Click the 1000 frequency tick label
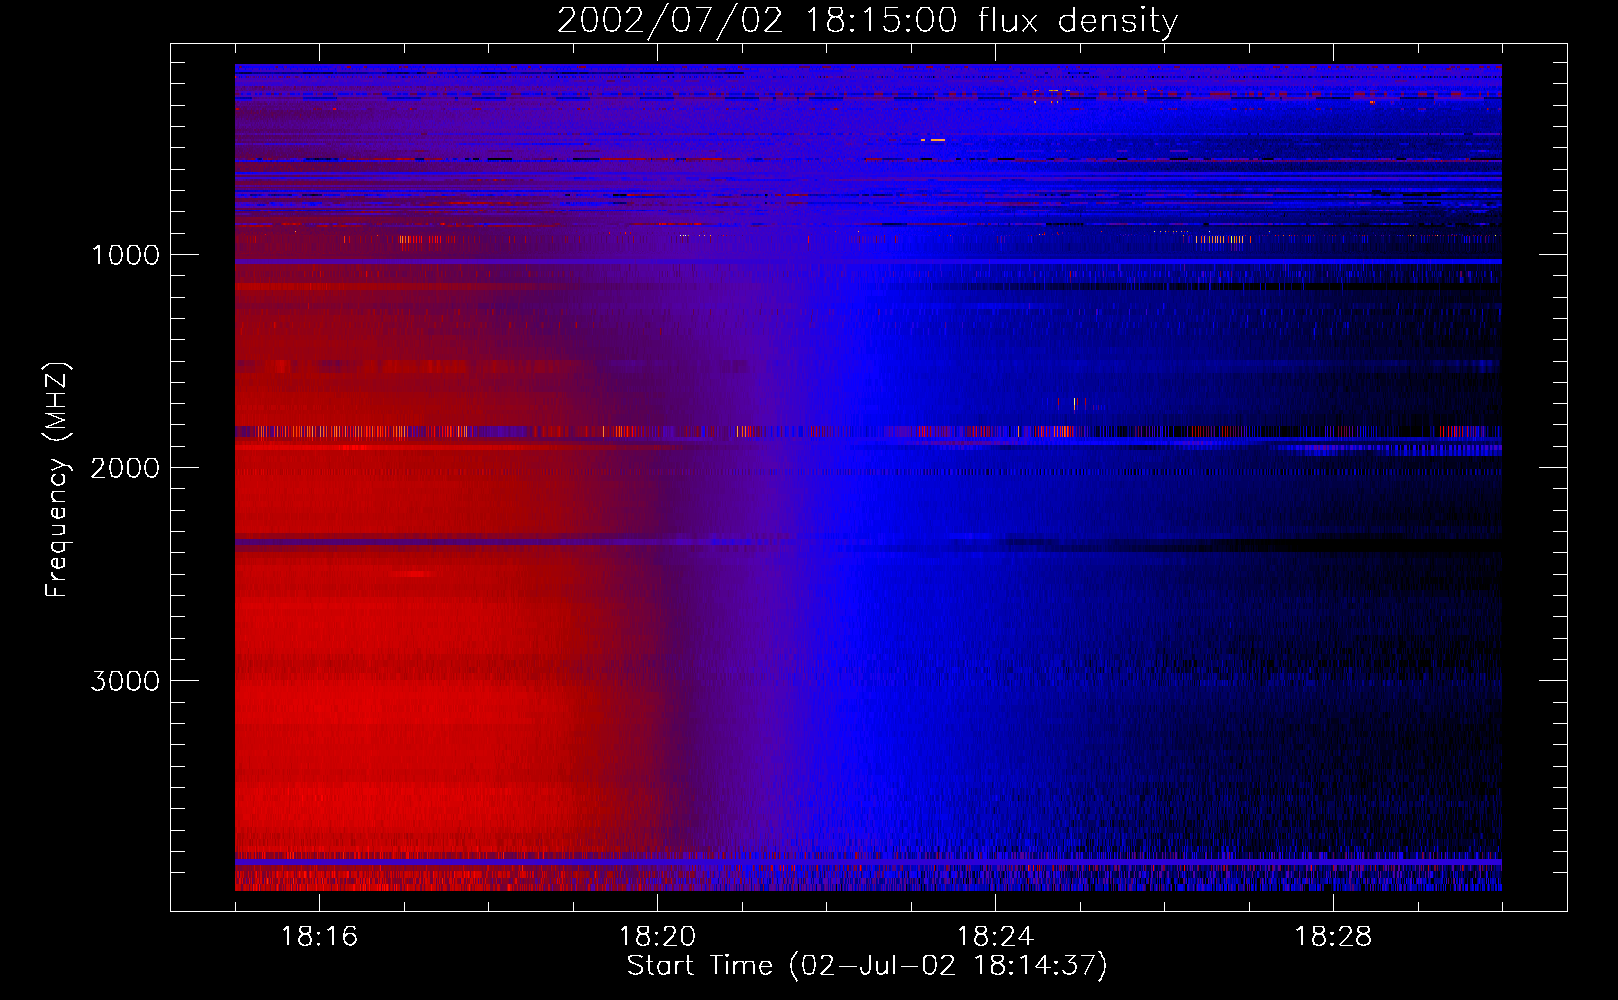 (125, 255)
